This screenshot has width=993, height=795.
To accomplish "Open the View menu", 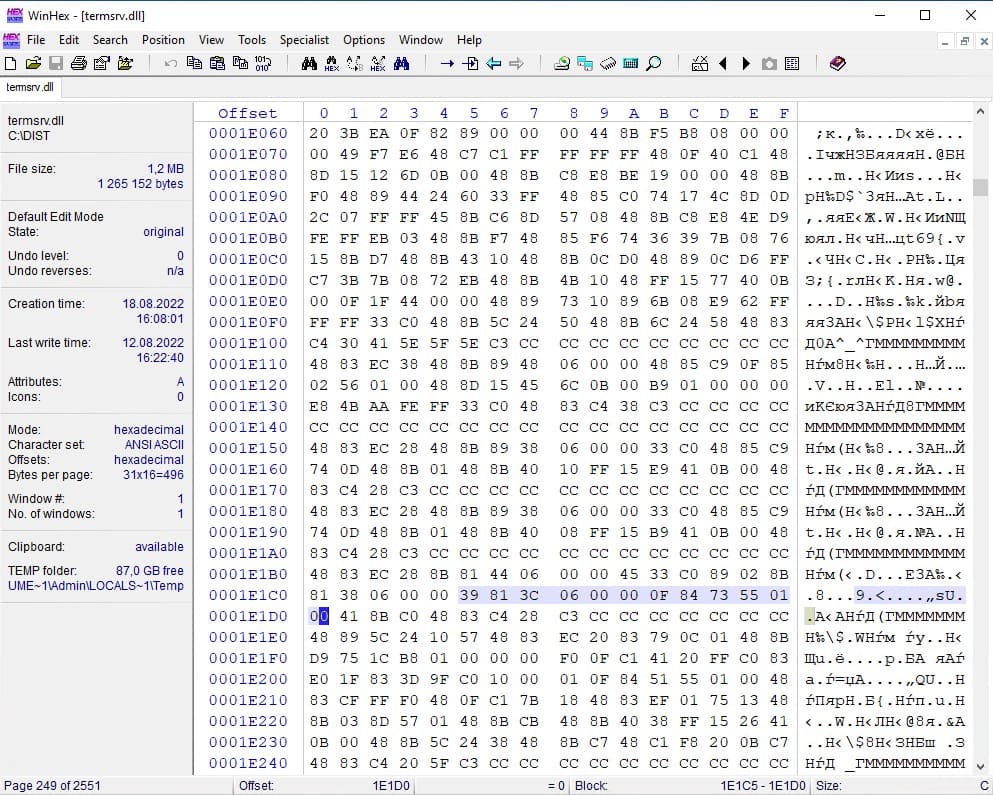I will [211, 40].
